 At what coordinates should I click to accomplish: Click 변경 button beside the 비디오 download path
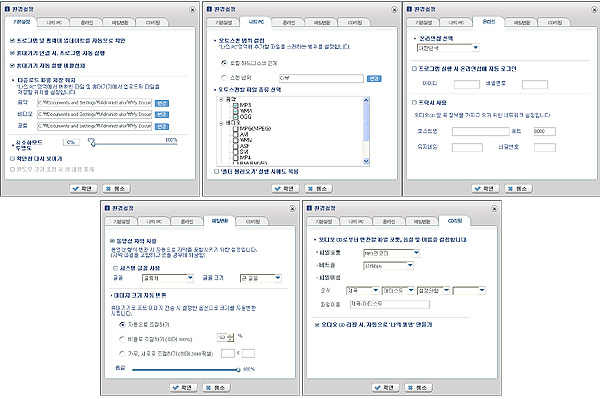click(162, 115)
